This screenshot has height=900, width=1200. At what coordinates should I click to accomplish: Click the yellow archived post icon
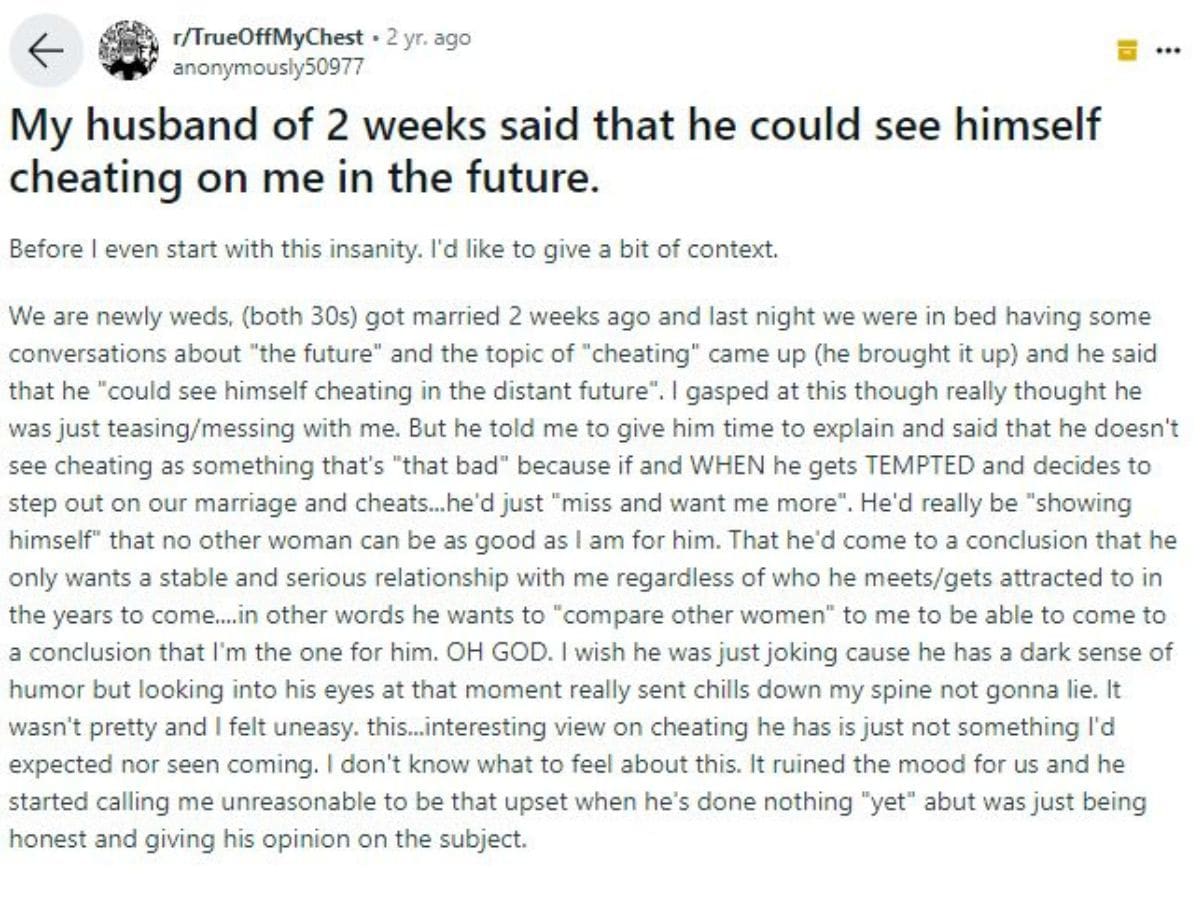pyautogui.click(x=1127, y=50)
